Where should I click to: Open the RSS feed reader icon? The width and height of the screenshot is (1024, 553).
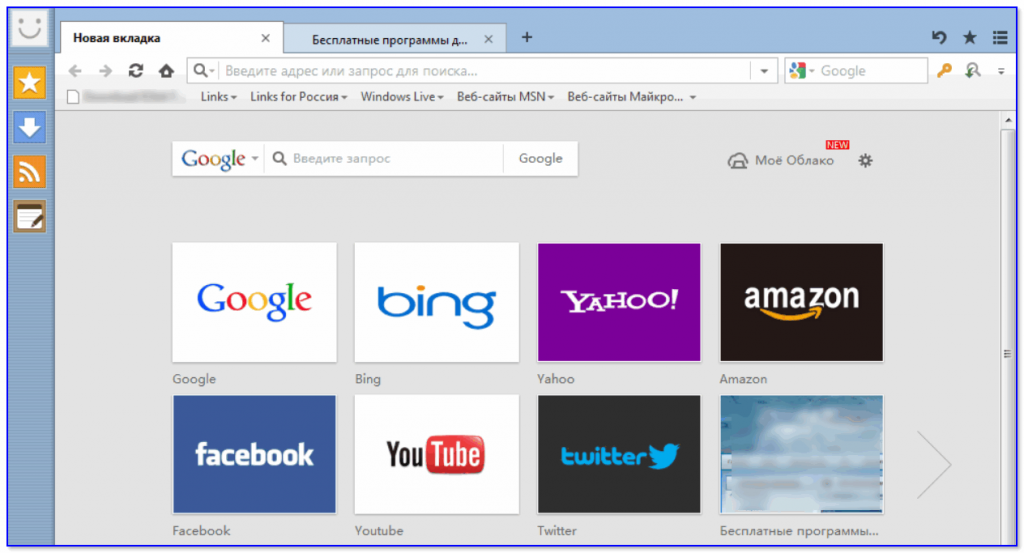click(30, 171)
